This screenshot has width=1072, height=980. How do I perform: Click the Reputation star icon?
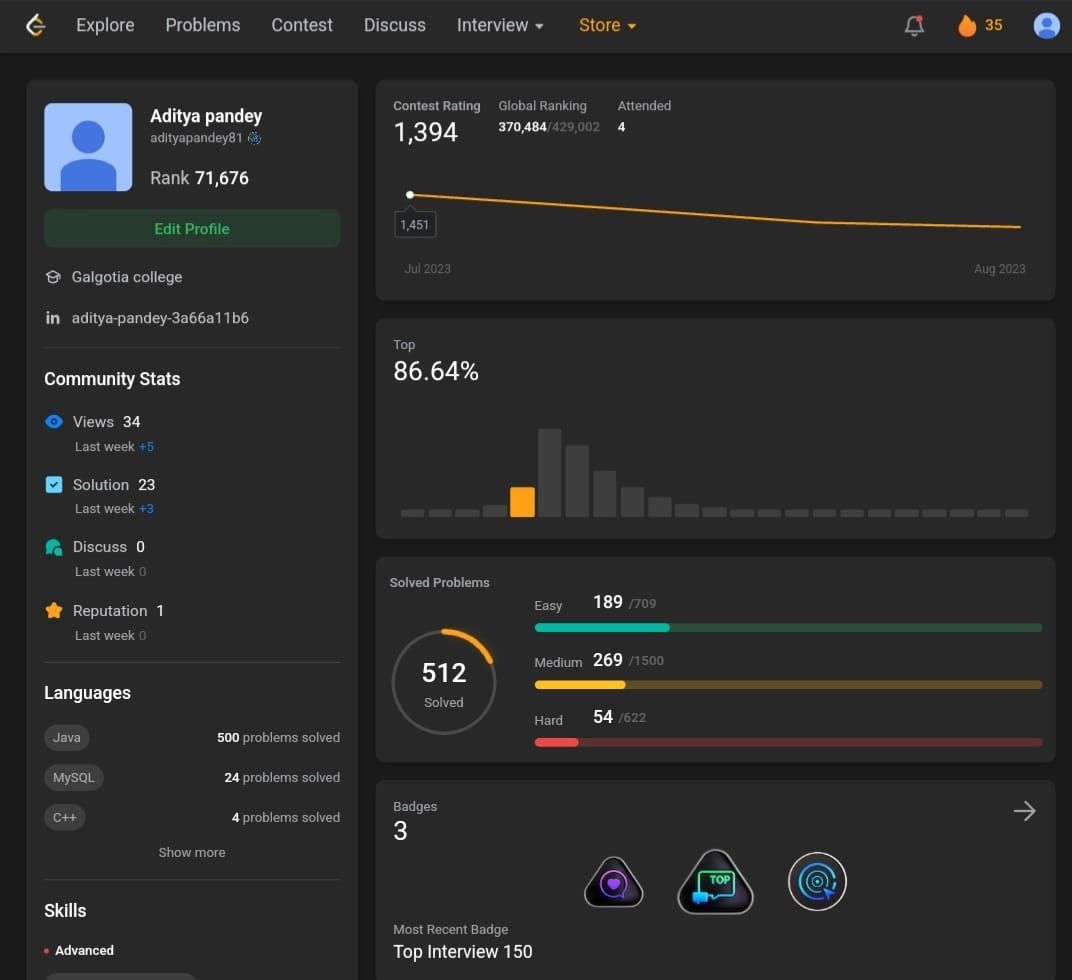coord(54,610)
